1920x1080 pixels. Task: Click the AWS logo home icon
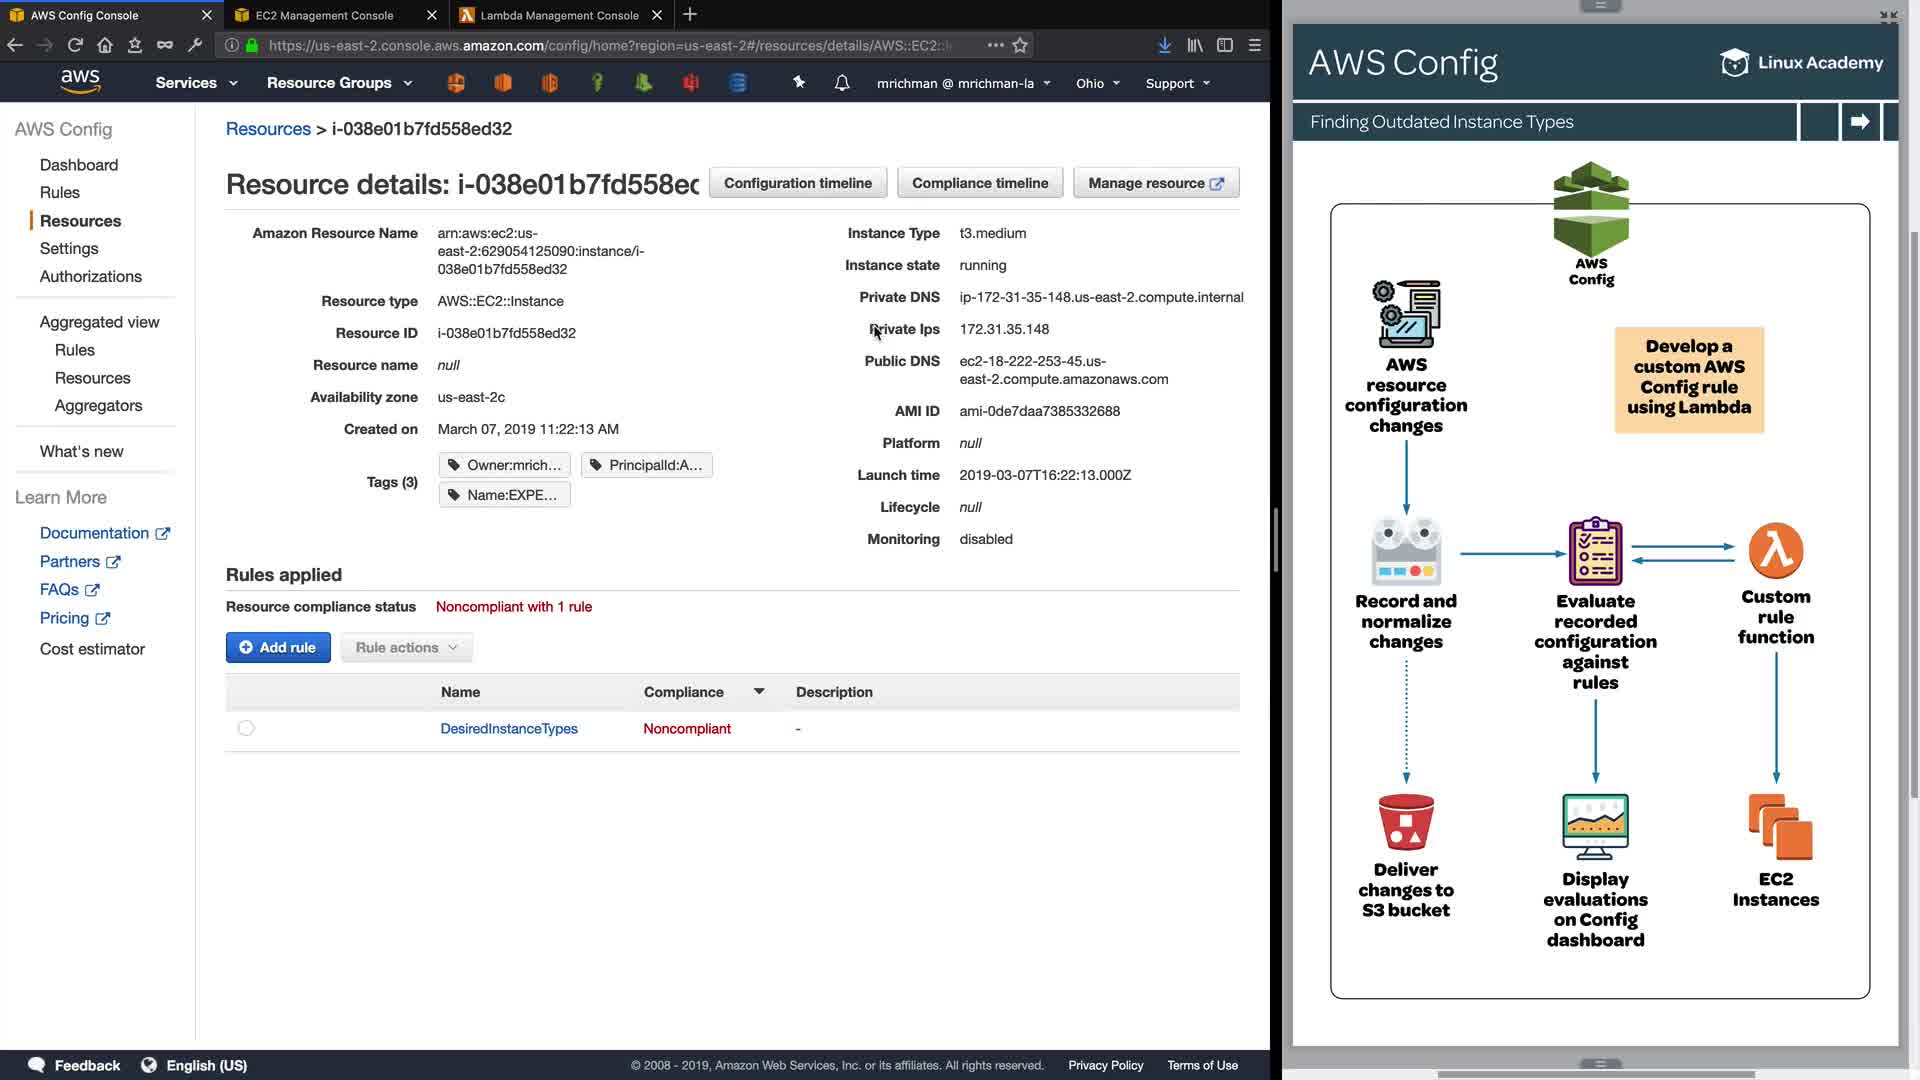80,82
